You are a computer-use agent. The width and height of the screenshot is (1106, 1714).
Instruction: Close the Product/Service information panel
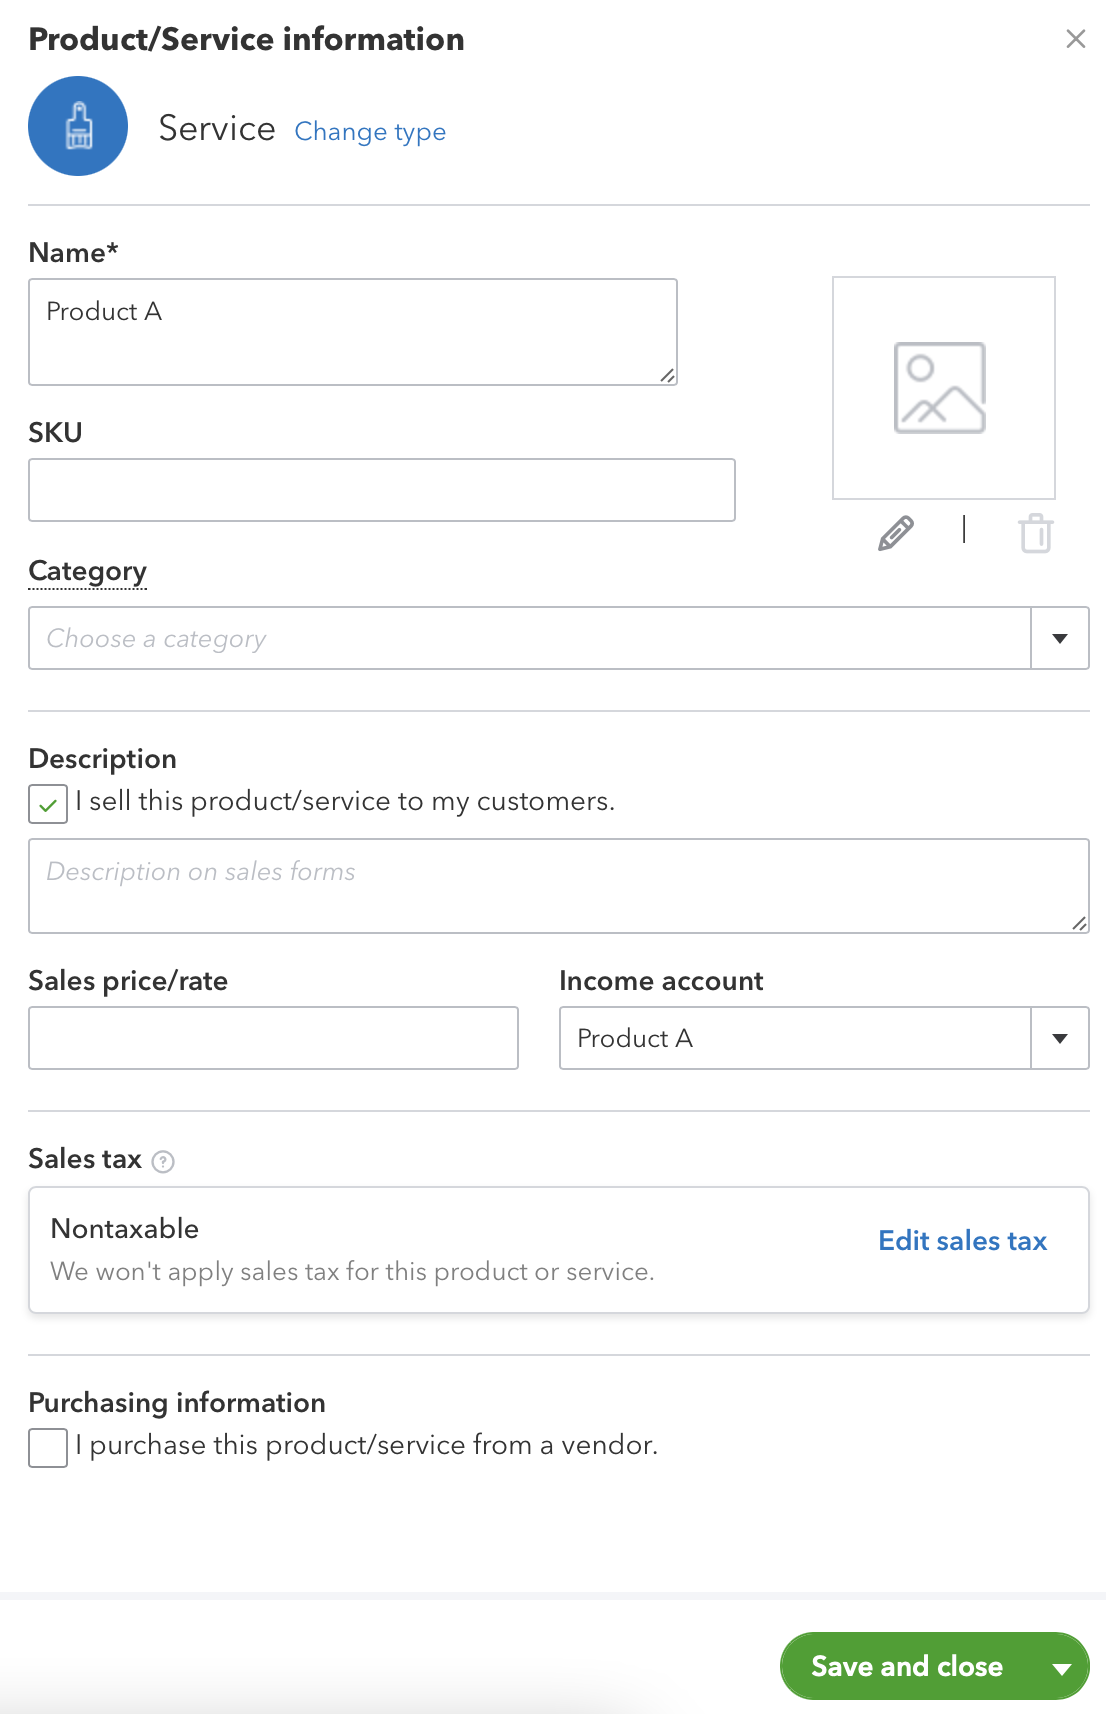(x=1076, y=39)
